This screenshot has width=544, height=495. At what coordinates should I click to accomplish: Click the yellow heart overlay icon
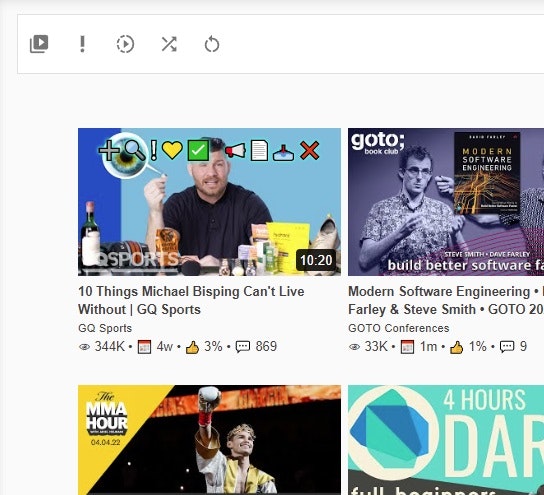coord(172,151)
